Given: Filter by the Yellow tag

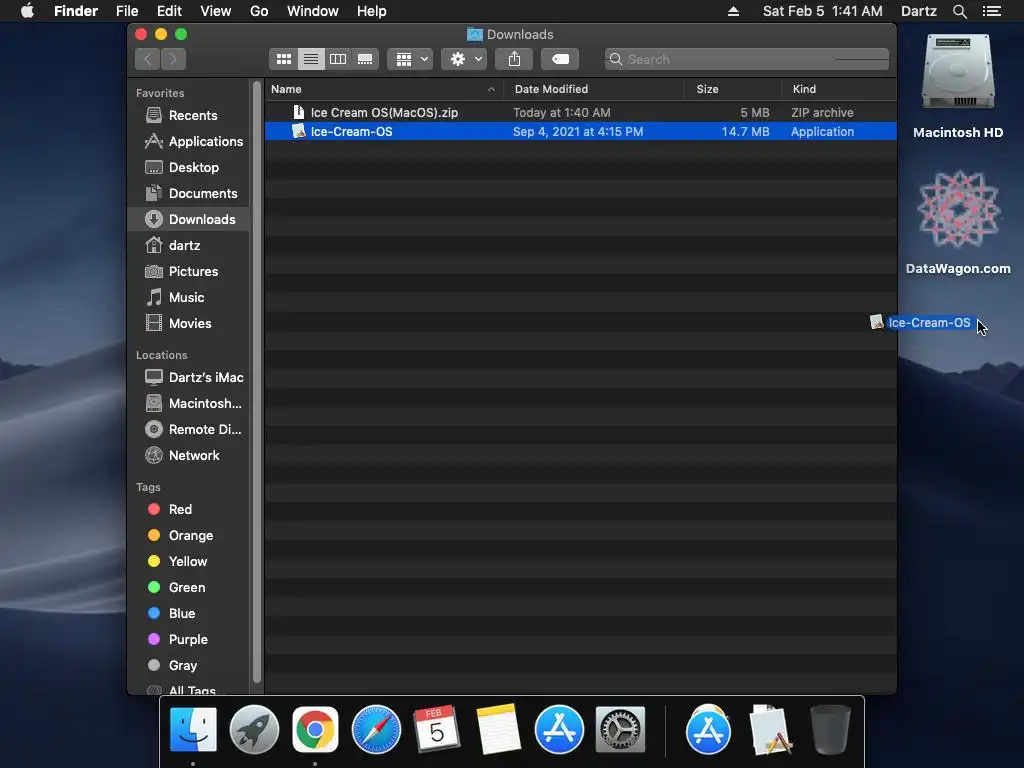Looking at the screenshot, I should tap(189, 562).
